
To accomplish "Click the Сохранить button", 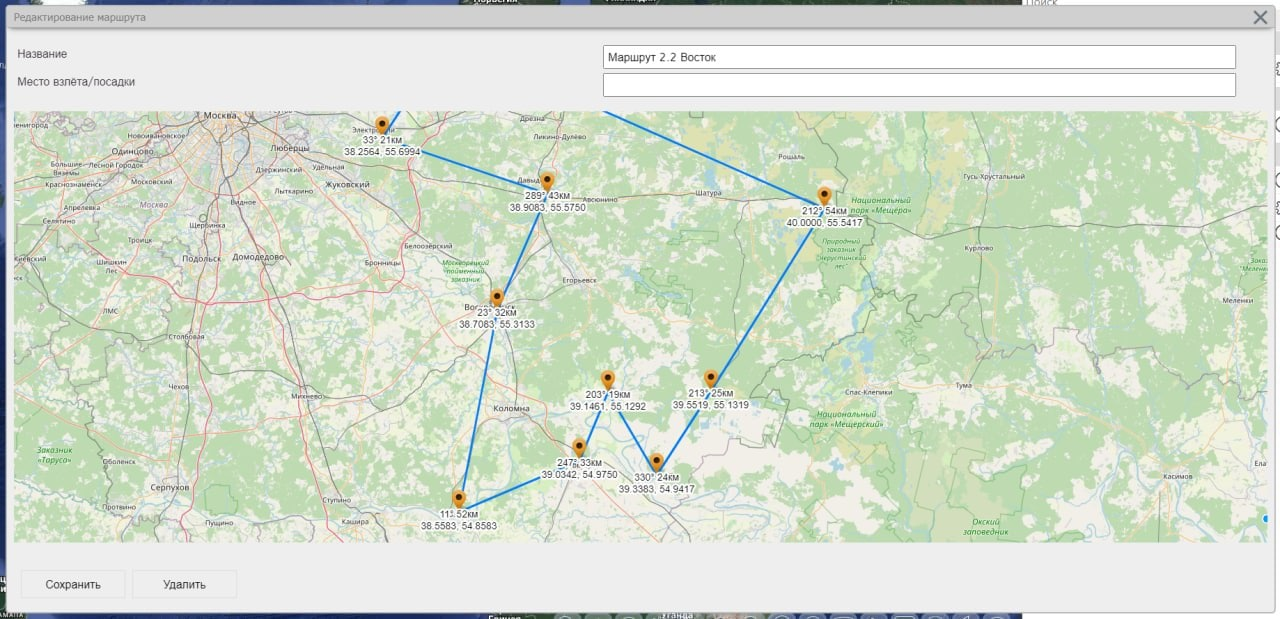I will [73, 584].
